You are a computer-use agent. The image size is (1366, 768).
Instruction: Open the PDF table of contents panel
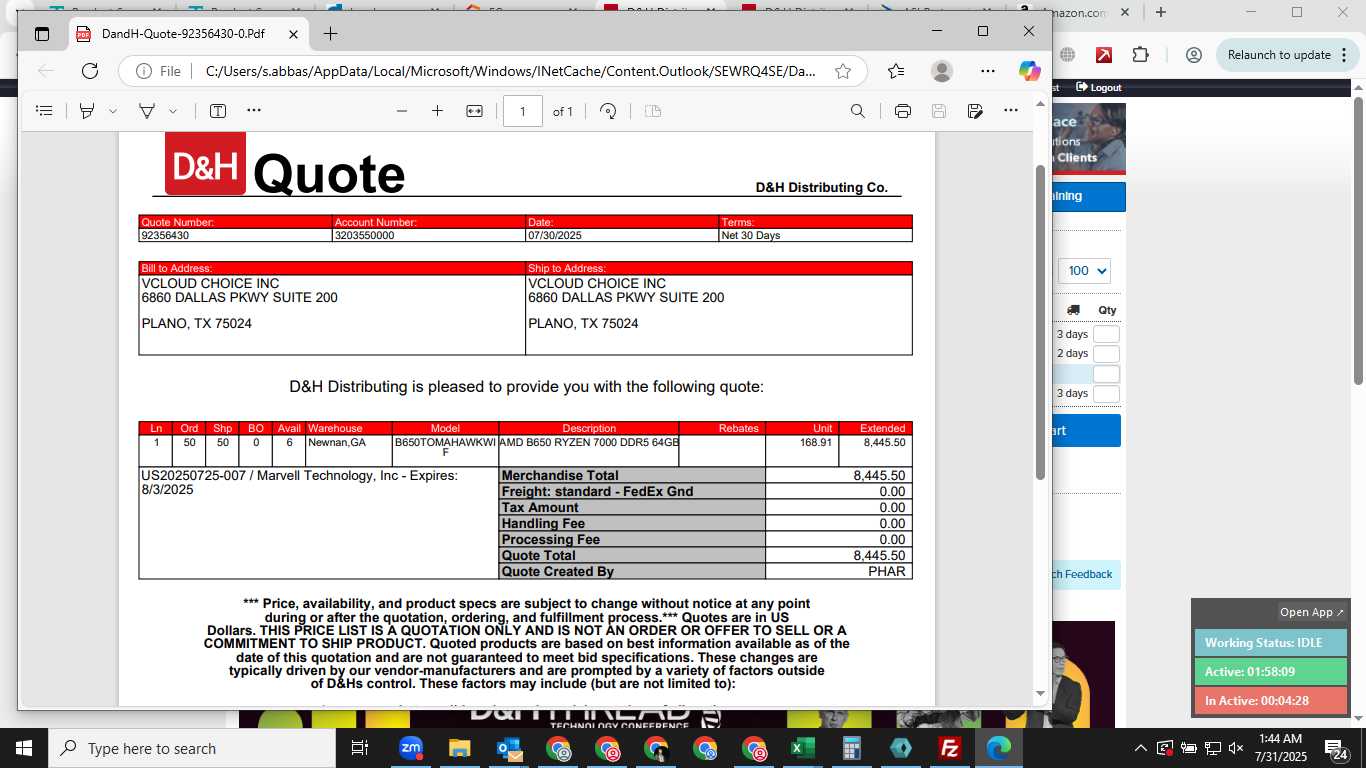(x=44, y=111)
